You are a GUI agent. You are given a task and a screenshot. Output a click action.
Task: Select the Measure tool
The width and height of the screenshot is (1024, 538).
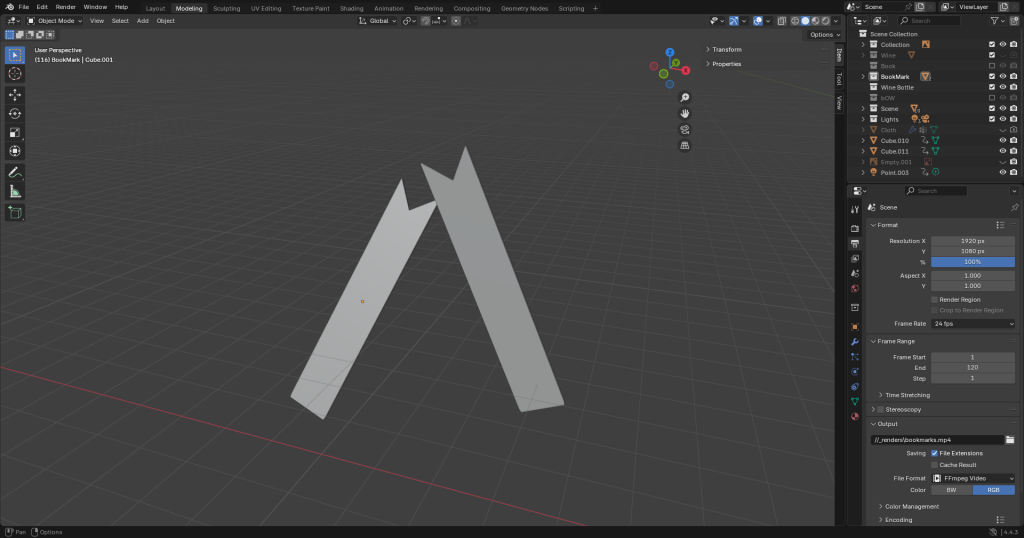pyautogui.click(x=15, y=191)
